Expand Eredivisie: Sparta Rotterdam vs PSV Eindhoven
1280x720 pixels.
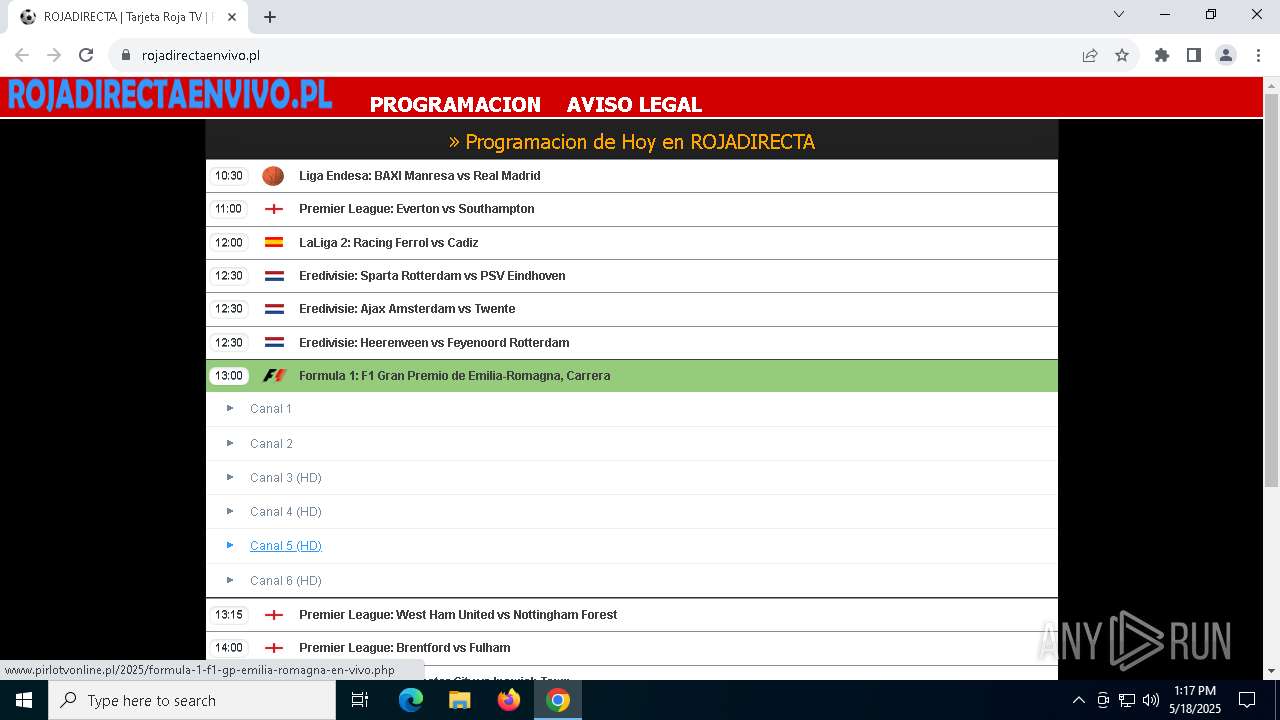tap(632, 276)
